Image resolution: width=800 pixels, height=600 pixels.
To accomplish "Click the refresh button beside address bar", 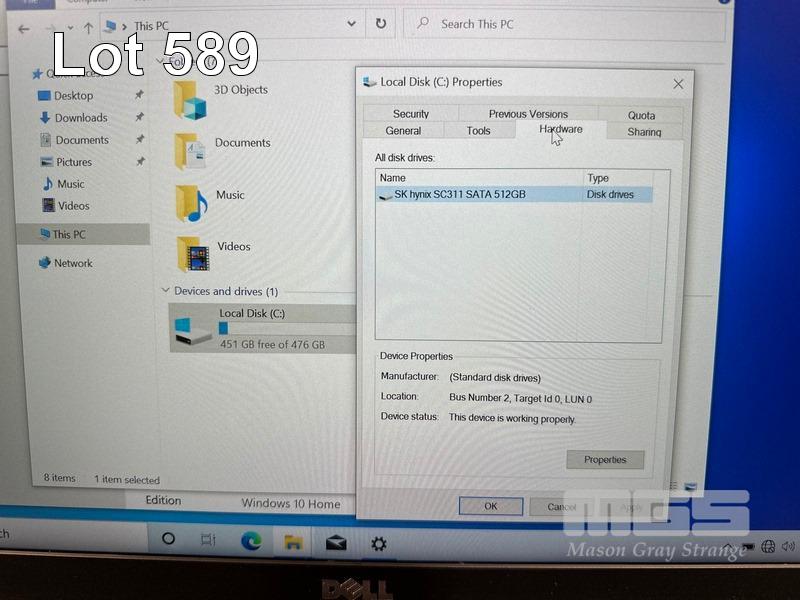I will click(381, 23).
